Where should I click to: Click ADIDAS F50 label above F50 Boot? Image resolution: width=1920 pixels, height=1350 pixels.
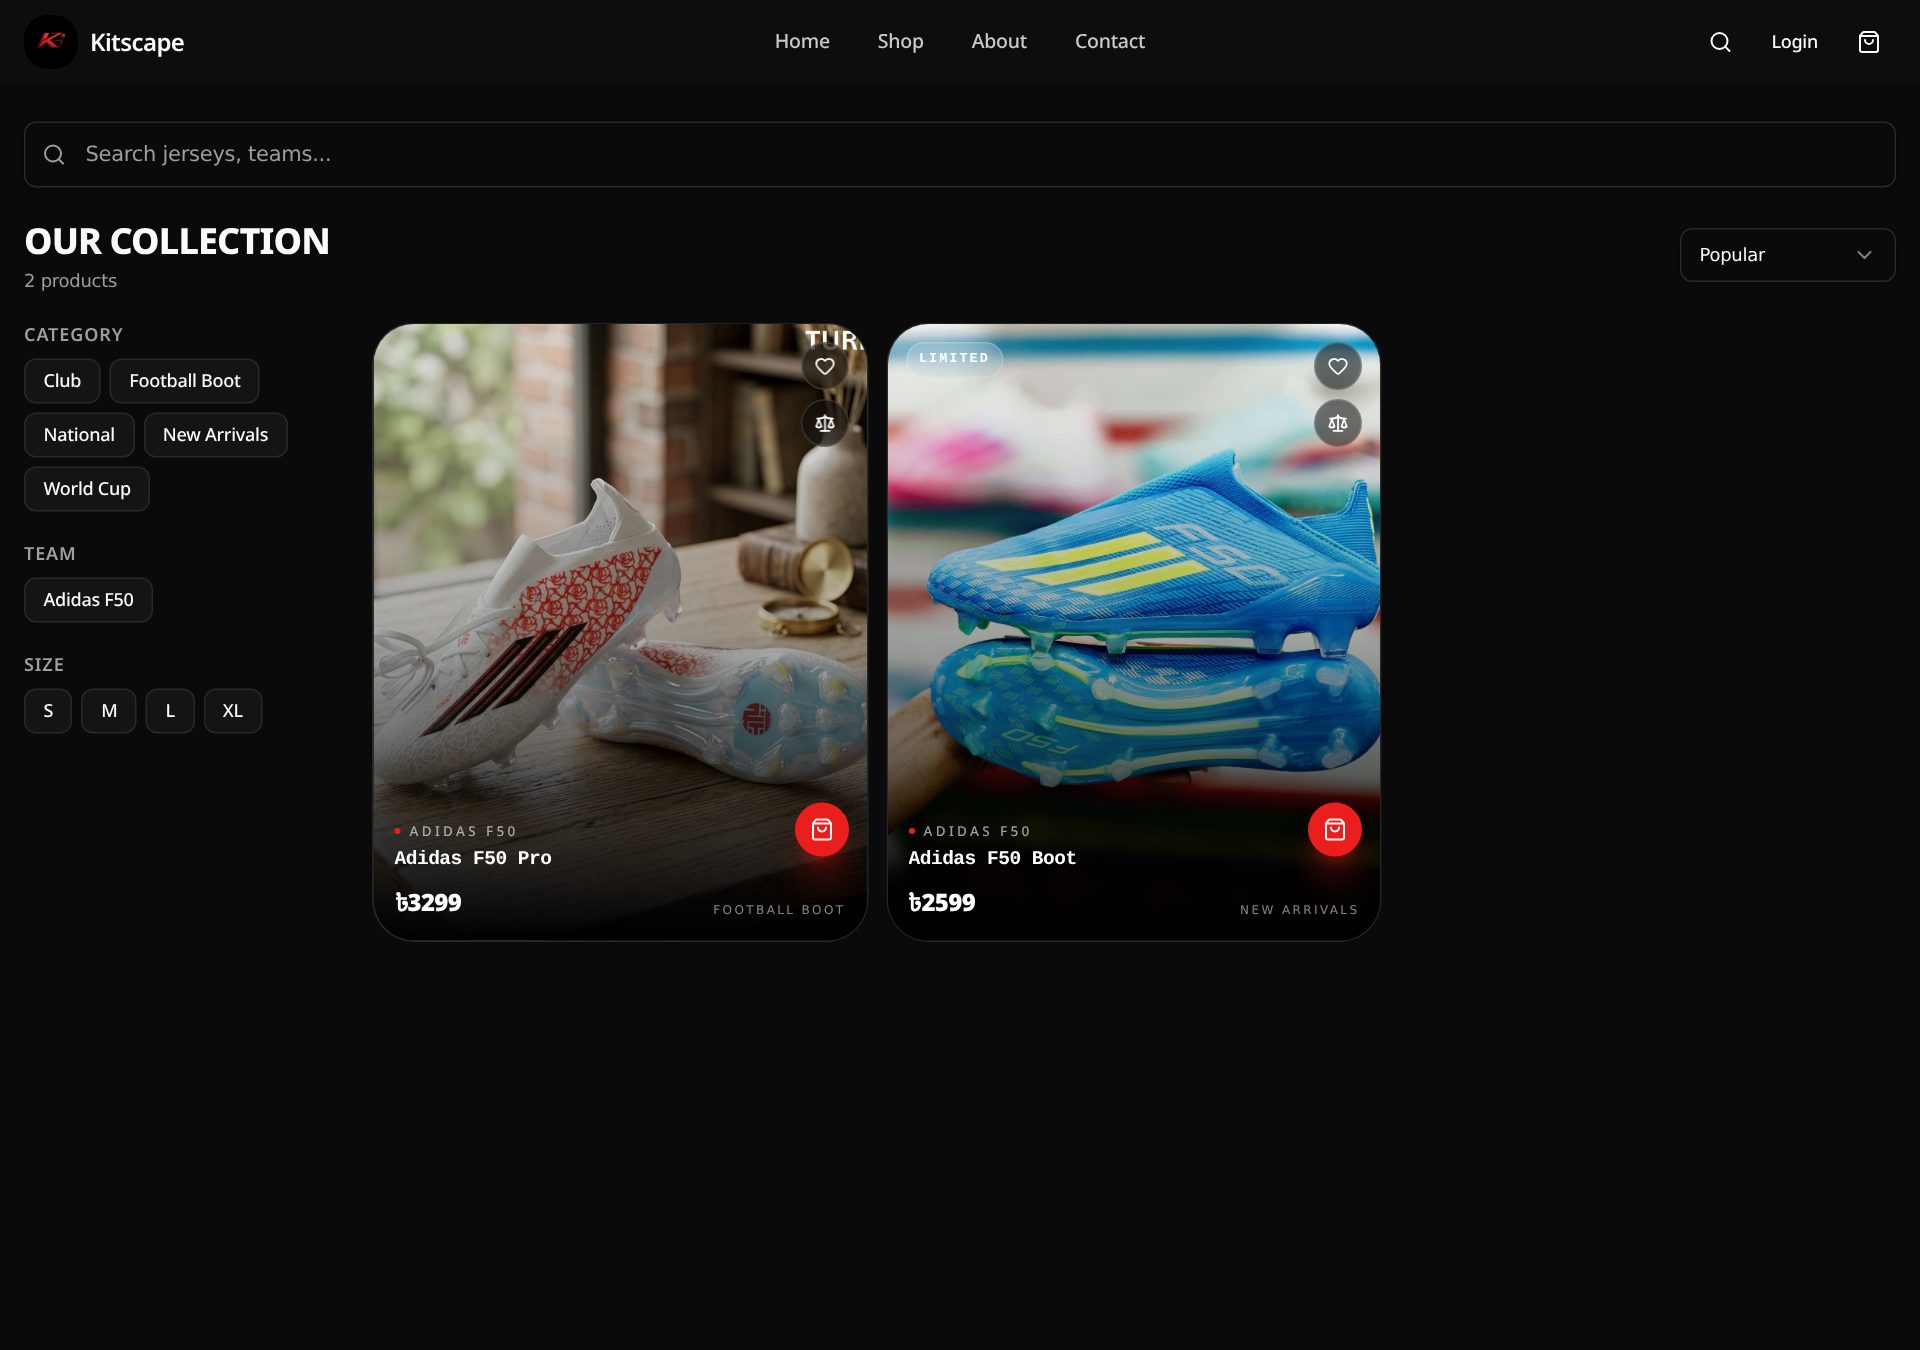[977, 831]
